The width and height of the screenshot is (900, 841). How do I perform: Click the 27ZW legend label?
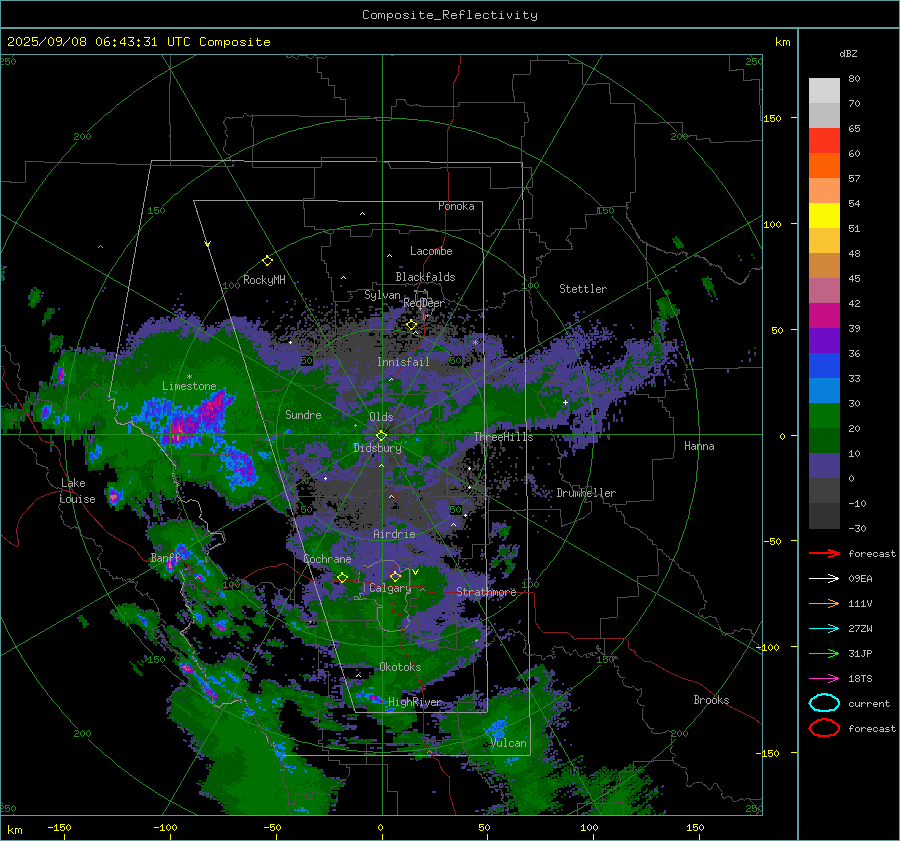coord(860,629)
